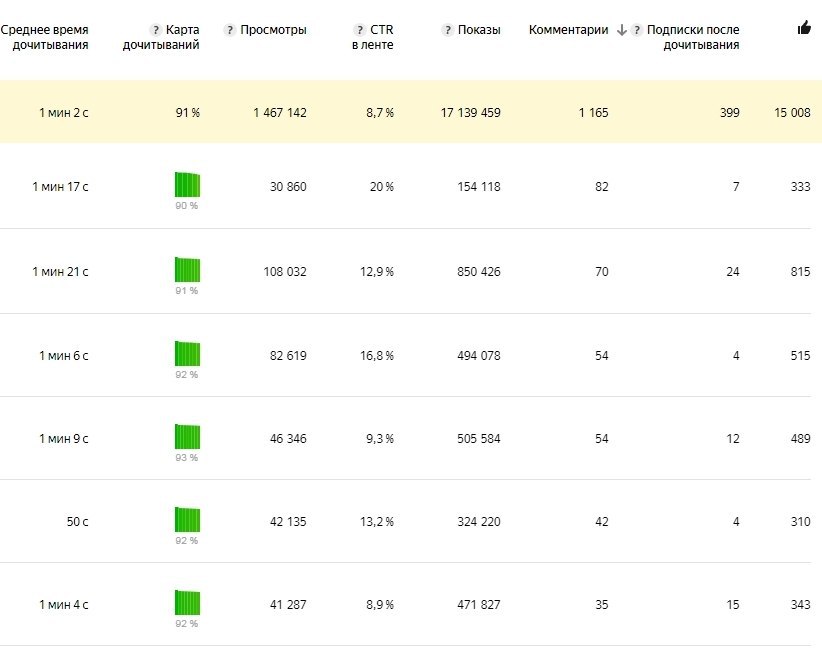Open read-through chart showing 93 %
The height and width of the screenshot is (650, 822).
click(187, 437)
